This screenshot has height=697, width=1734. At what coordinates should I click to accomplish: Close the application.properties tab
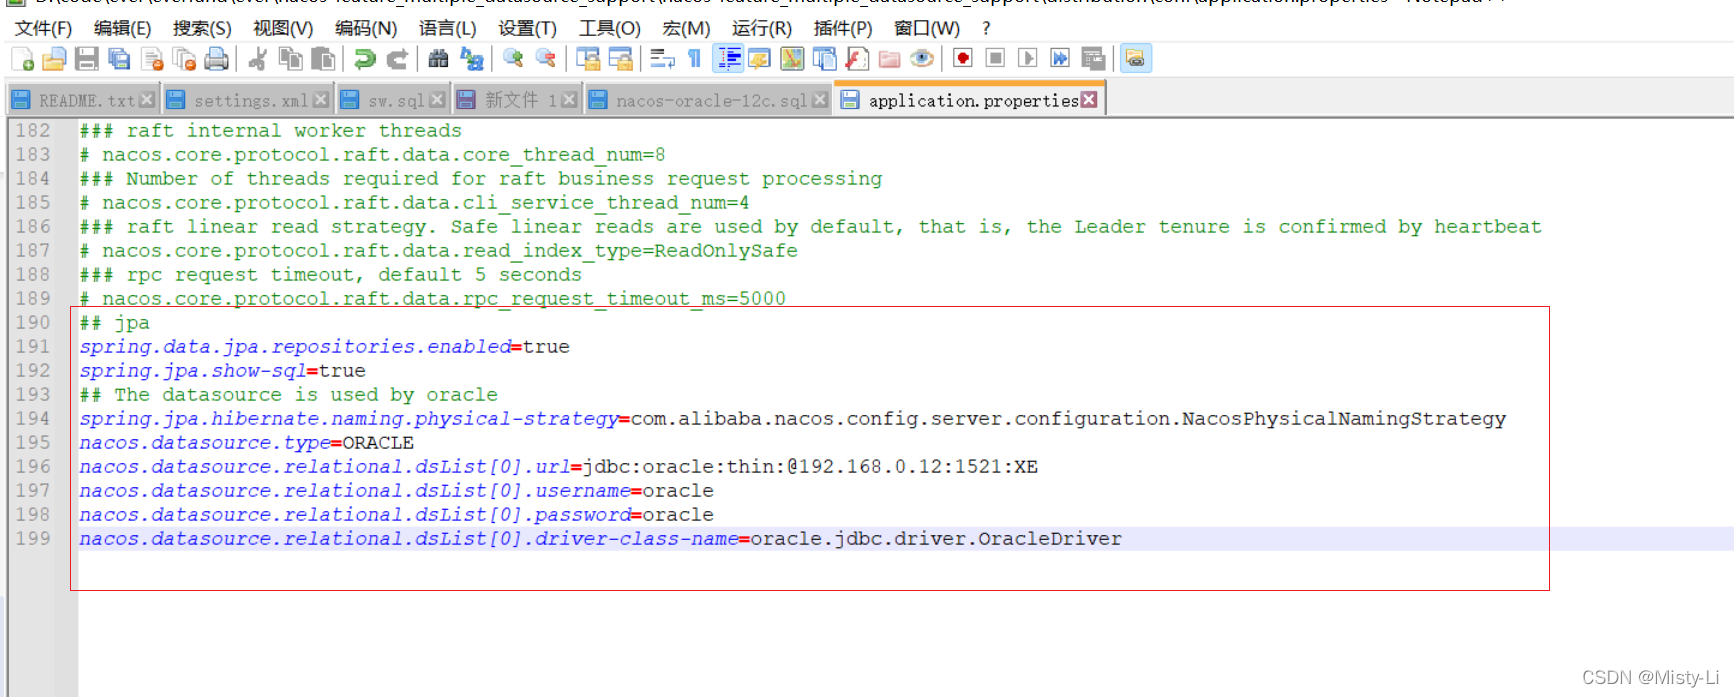click(x=1089, y=100)
